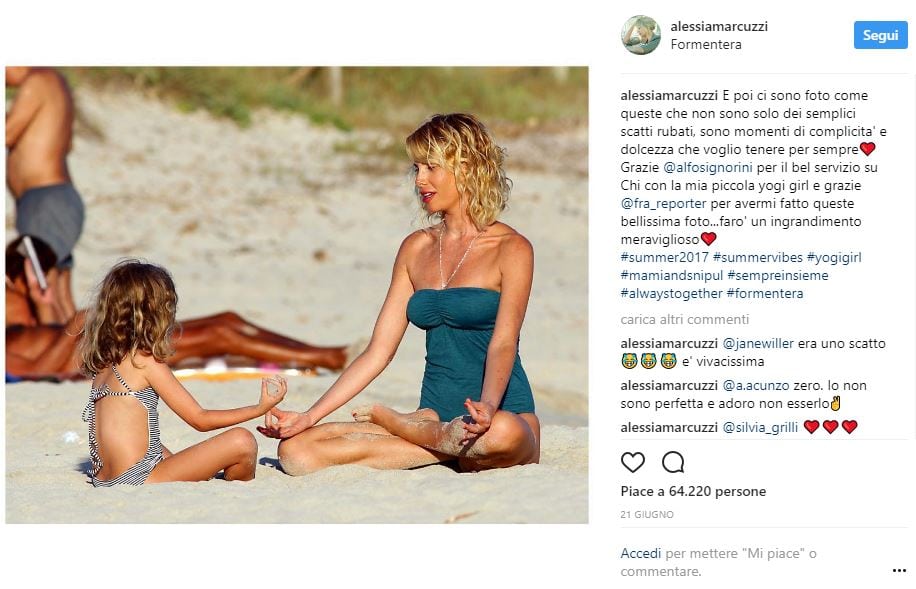Image resolution: width=916 pixels, height=589 pixels.
Task: Open the alessiamarcuzzi username in the header
Action: point(719,26)
